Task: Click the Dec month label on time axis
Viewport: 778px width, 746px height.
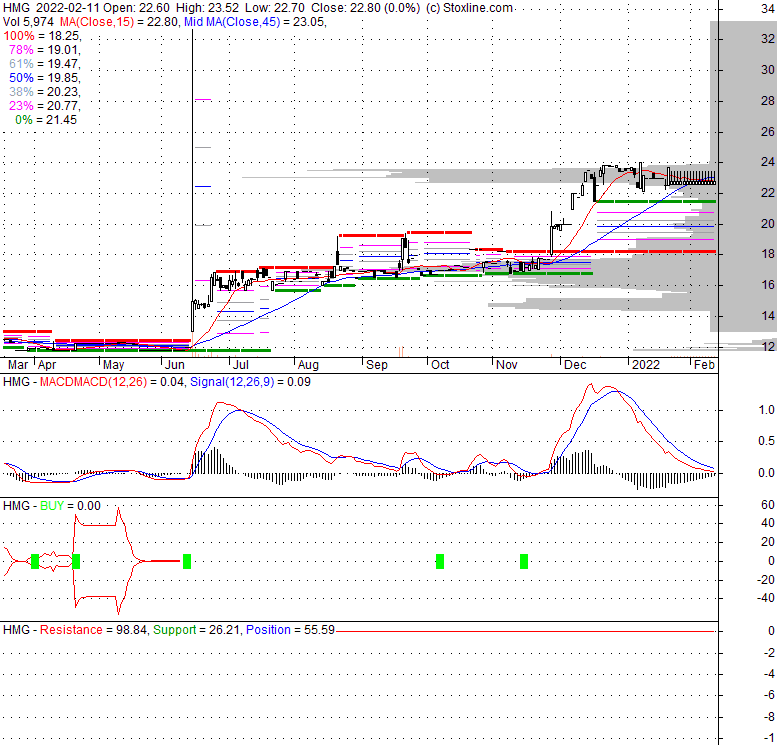Action: pos(575,365)
